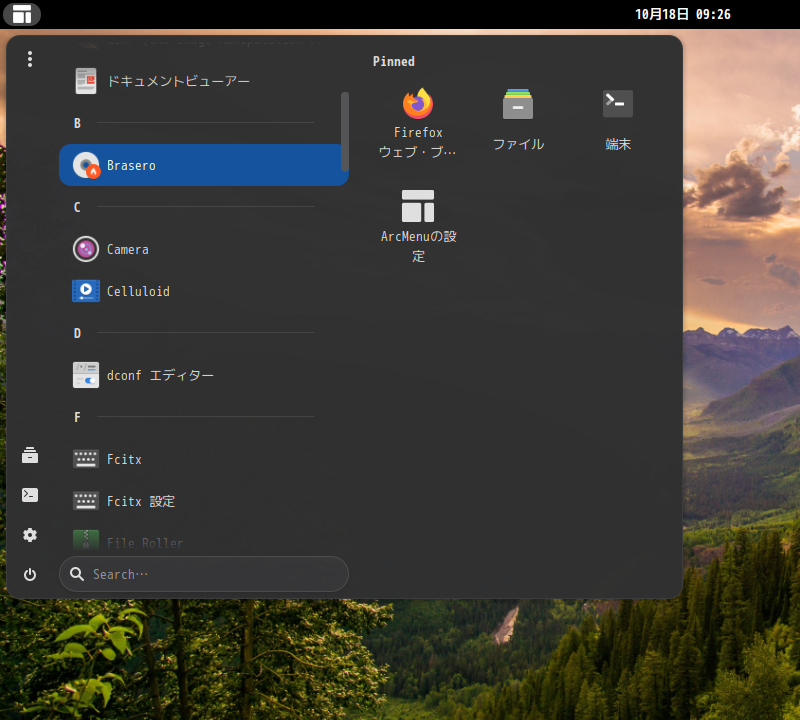Open the Camera app icon

click(x=86, y=249)
